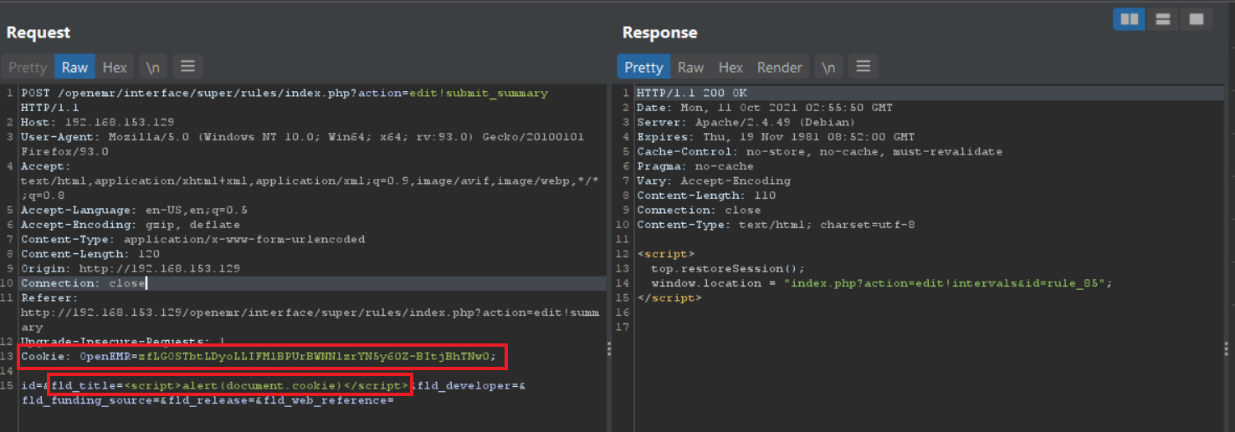Open the Render tab in Response panel
1235x432 pixels.
(x=780, y=67)
